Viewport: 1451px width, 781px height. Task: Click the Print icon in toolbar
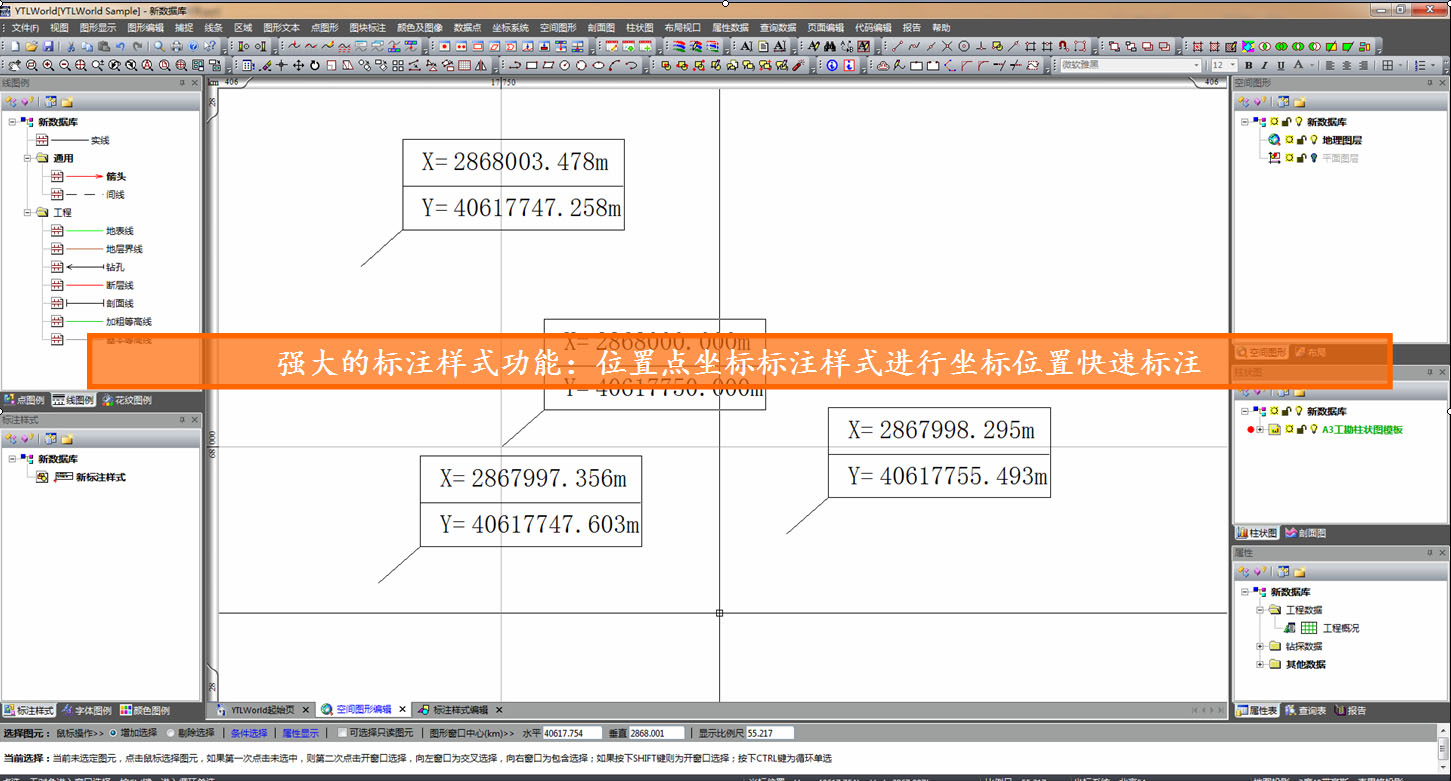pyautogui.click(x=176, y=46)
